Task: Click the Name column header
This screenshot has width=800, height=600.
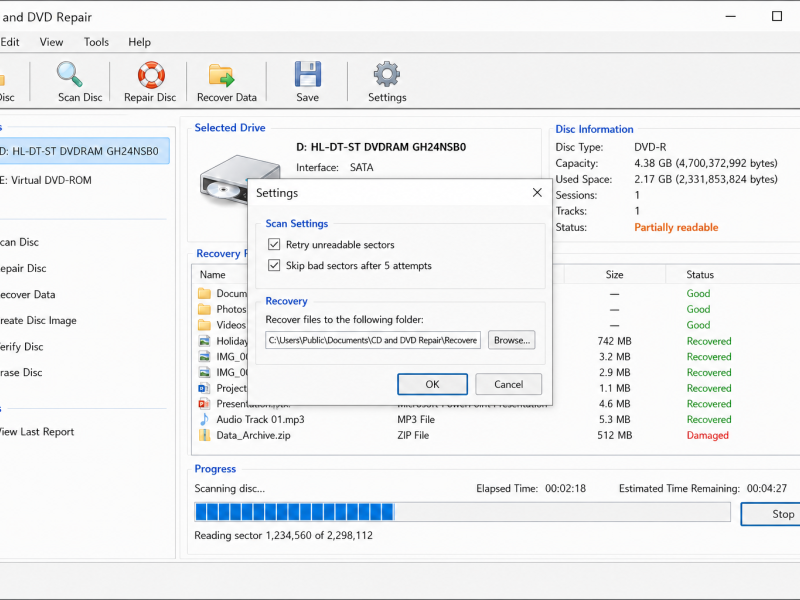Action: [213, 274]
